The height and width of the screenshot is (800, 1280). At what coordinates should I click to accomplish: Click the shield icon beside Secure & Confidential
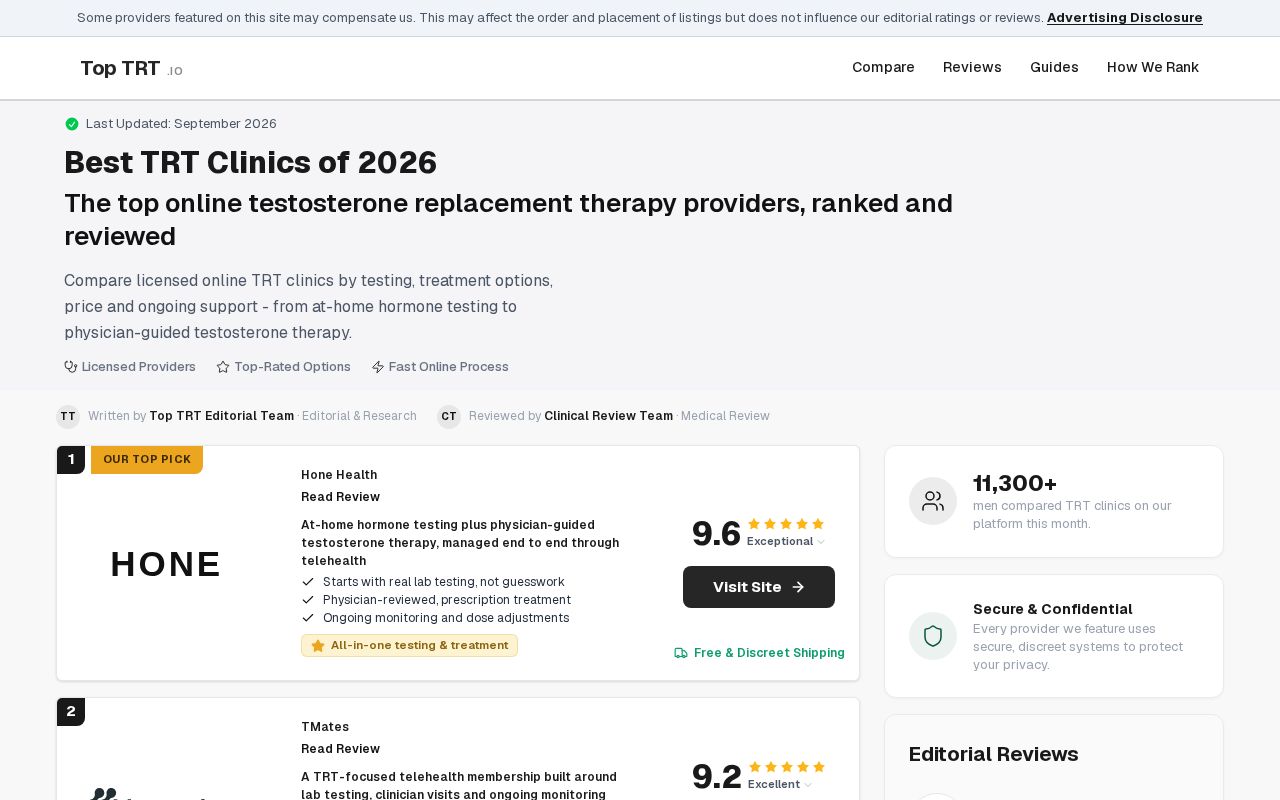coord(933,636)
